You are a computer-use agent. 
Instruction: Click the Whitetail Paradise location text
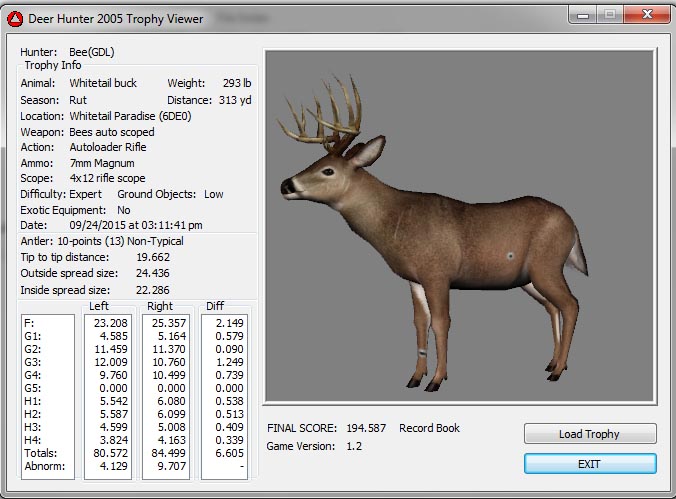click(x=129, y=115)
